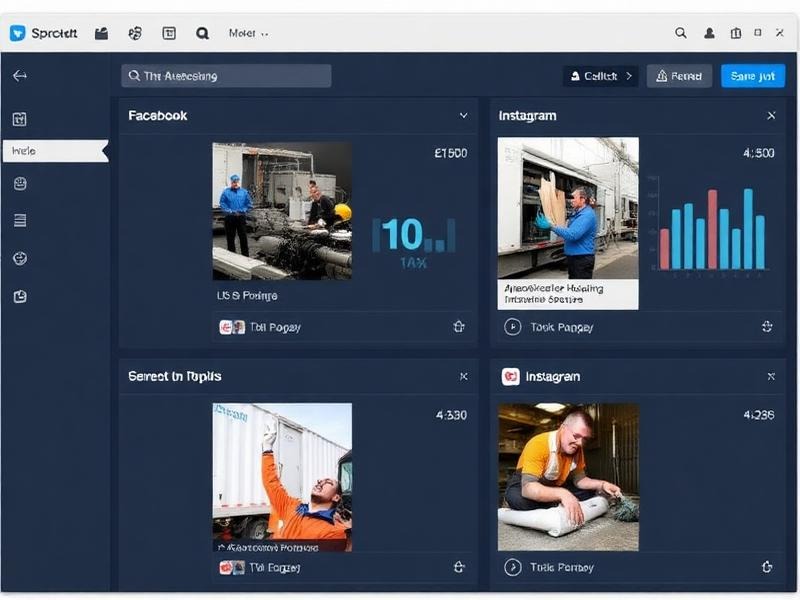Screen dimensions: 800x600
Task: Select the Instagram panel header
Action: [527, 115]
